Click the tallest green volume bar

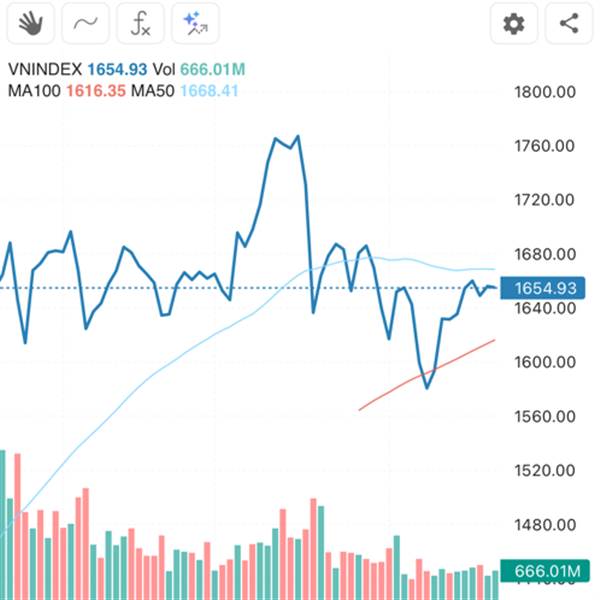coord(2,525)
